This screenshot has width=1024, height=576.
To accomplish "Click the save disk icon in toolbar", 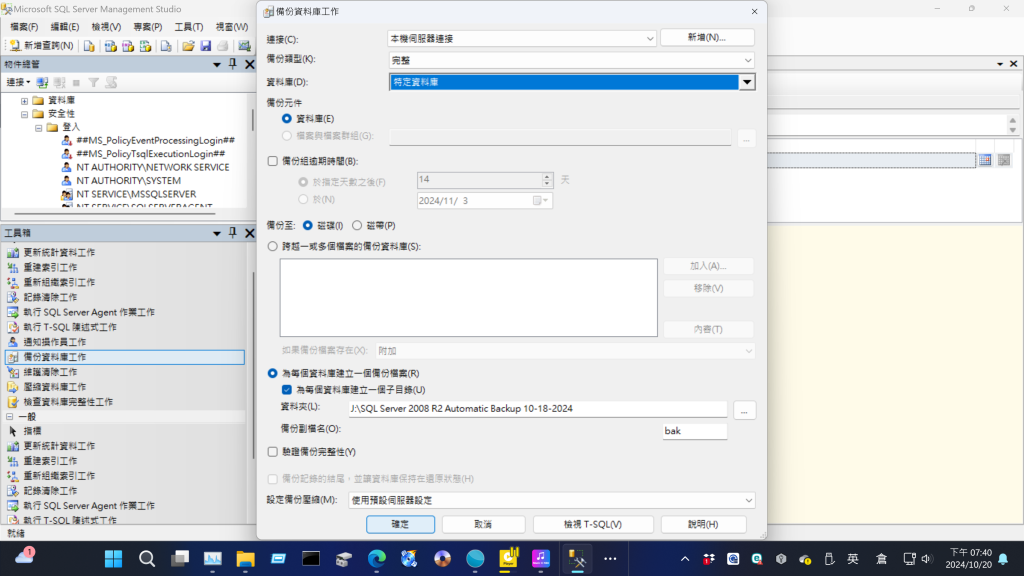I will [205, 46].
